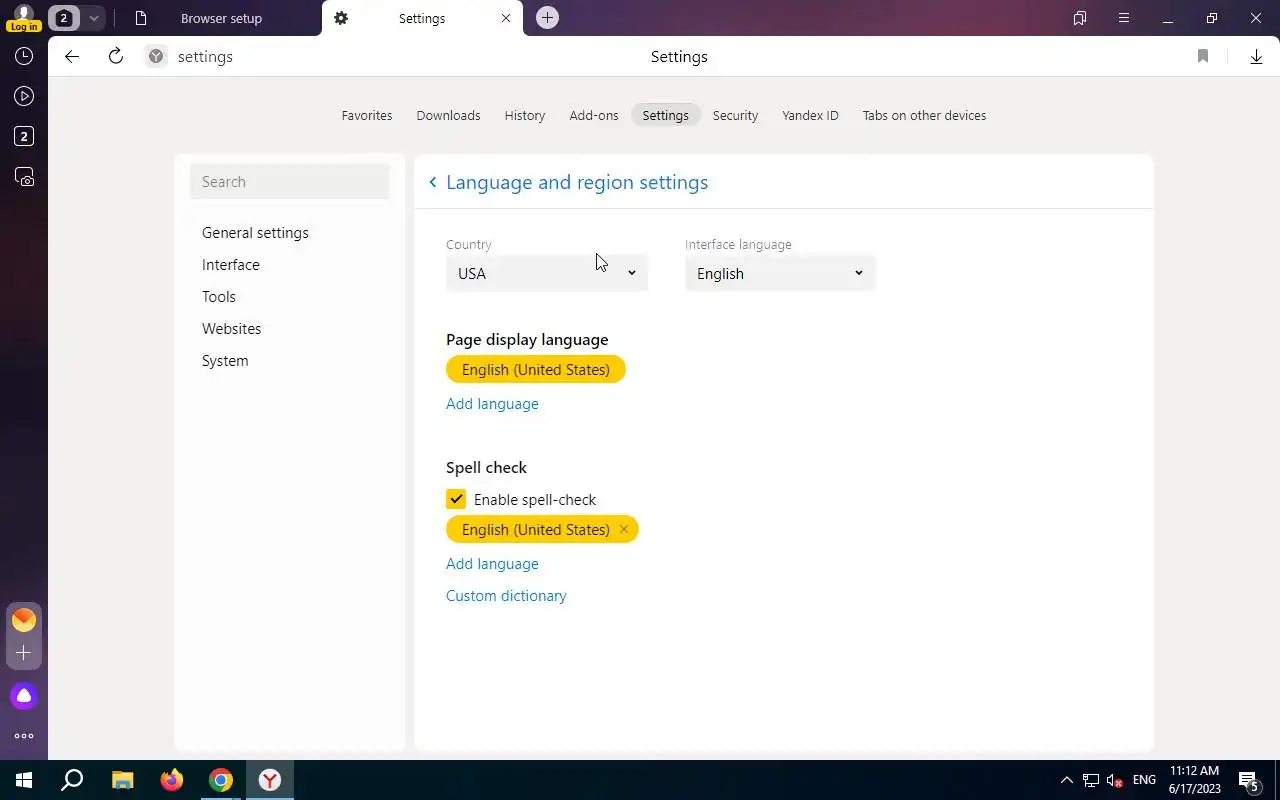Image resolution: width=1280 pixels, height=800 pixels.
Task: Remove English (United States) from spell check
Action: pyautogui.click(x=623, y=530)
